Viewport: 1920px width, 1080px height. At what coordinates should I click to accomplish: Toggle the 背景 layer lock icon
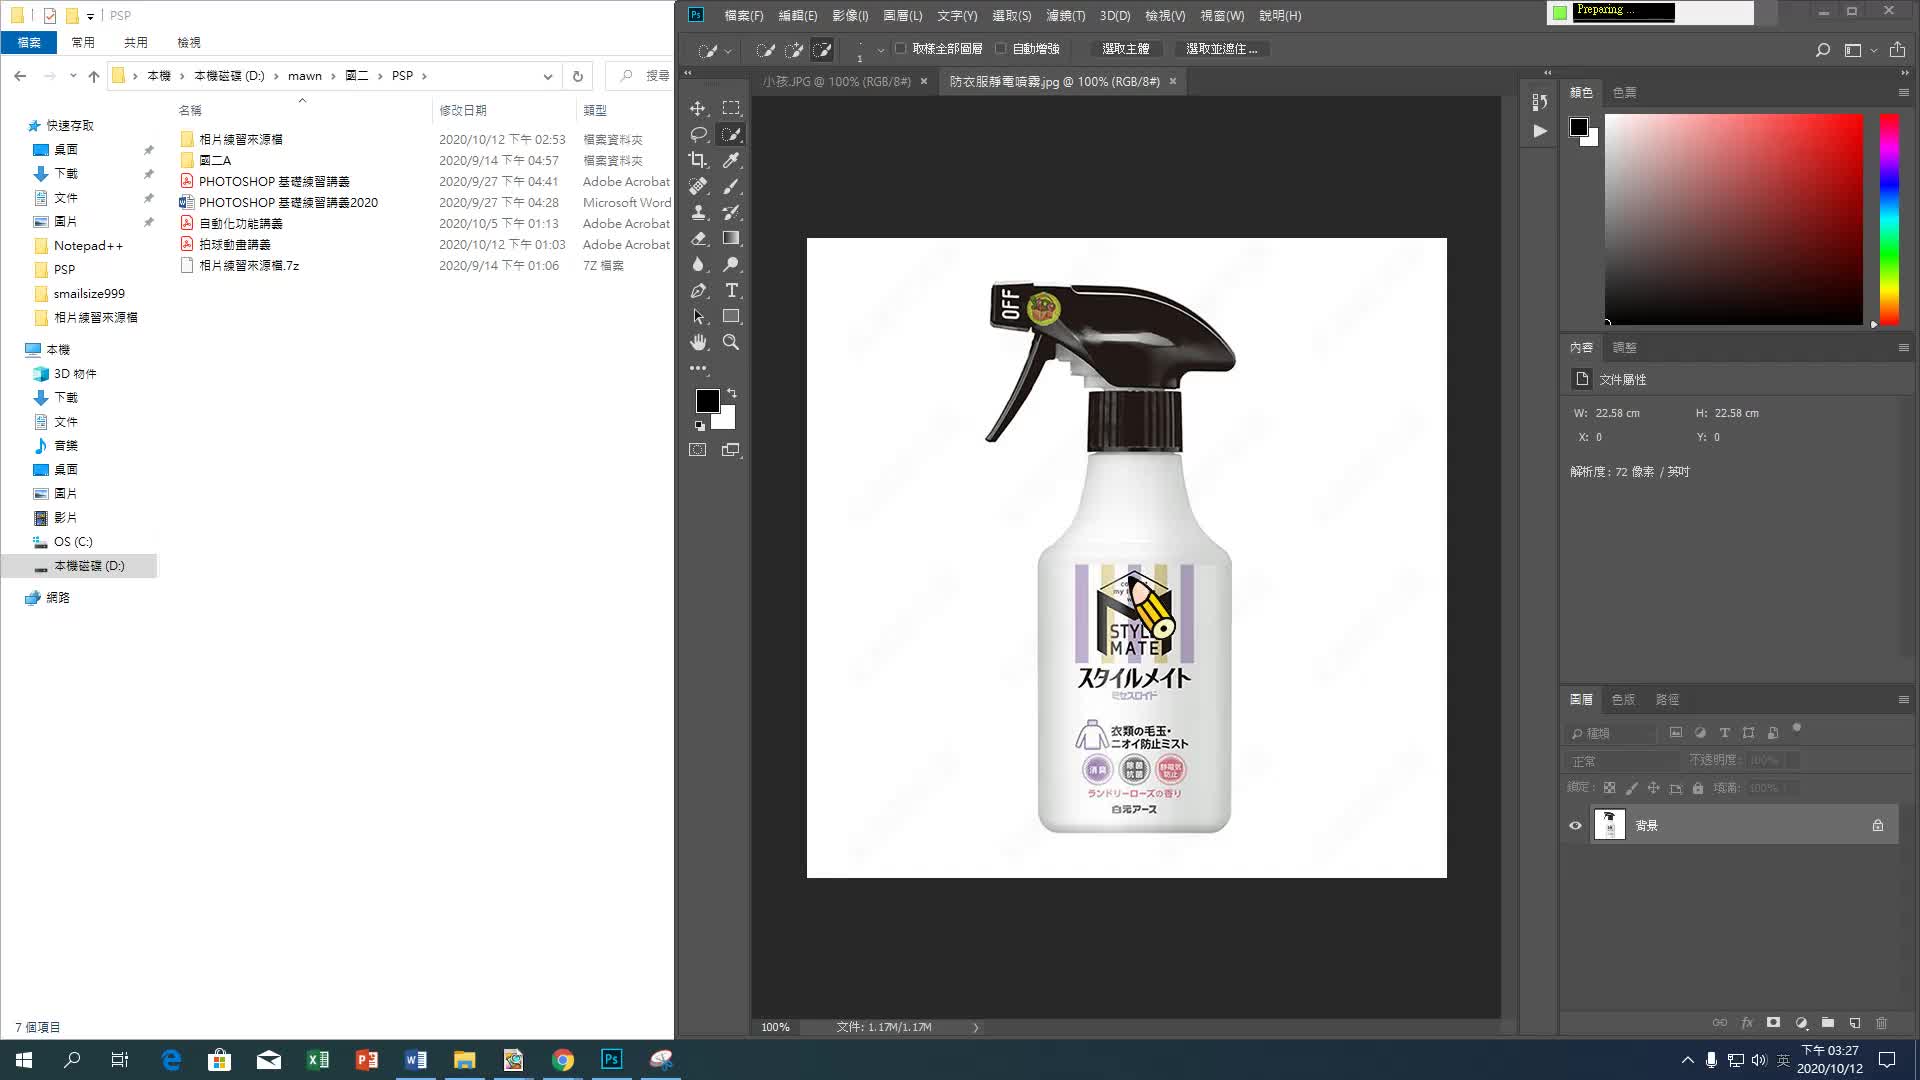coord(1878,826)
